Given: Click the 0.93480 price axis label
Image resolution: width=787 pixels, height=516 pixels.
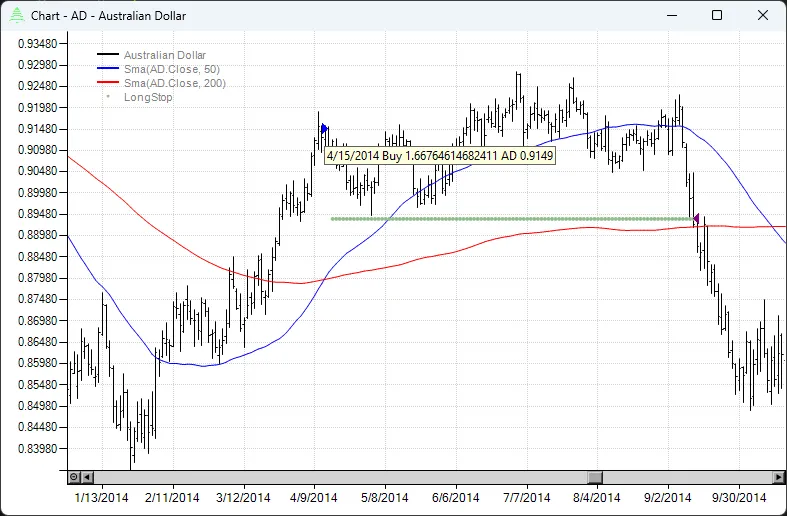Looking at the screenshot, I should 38,44.
